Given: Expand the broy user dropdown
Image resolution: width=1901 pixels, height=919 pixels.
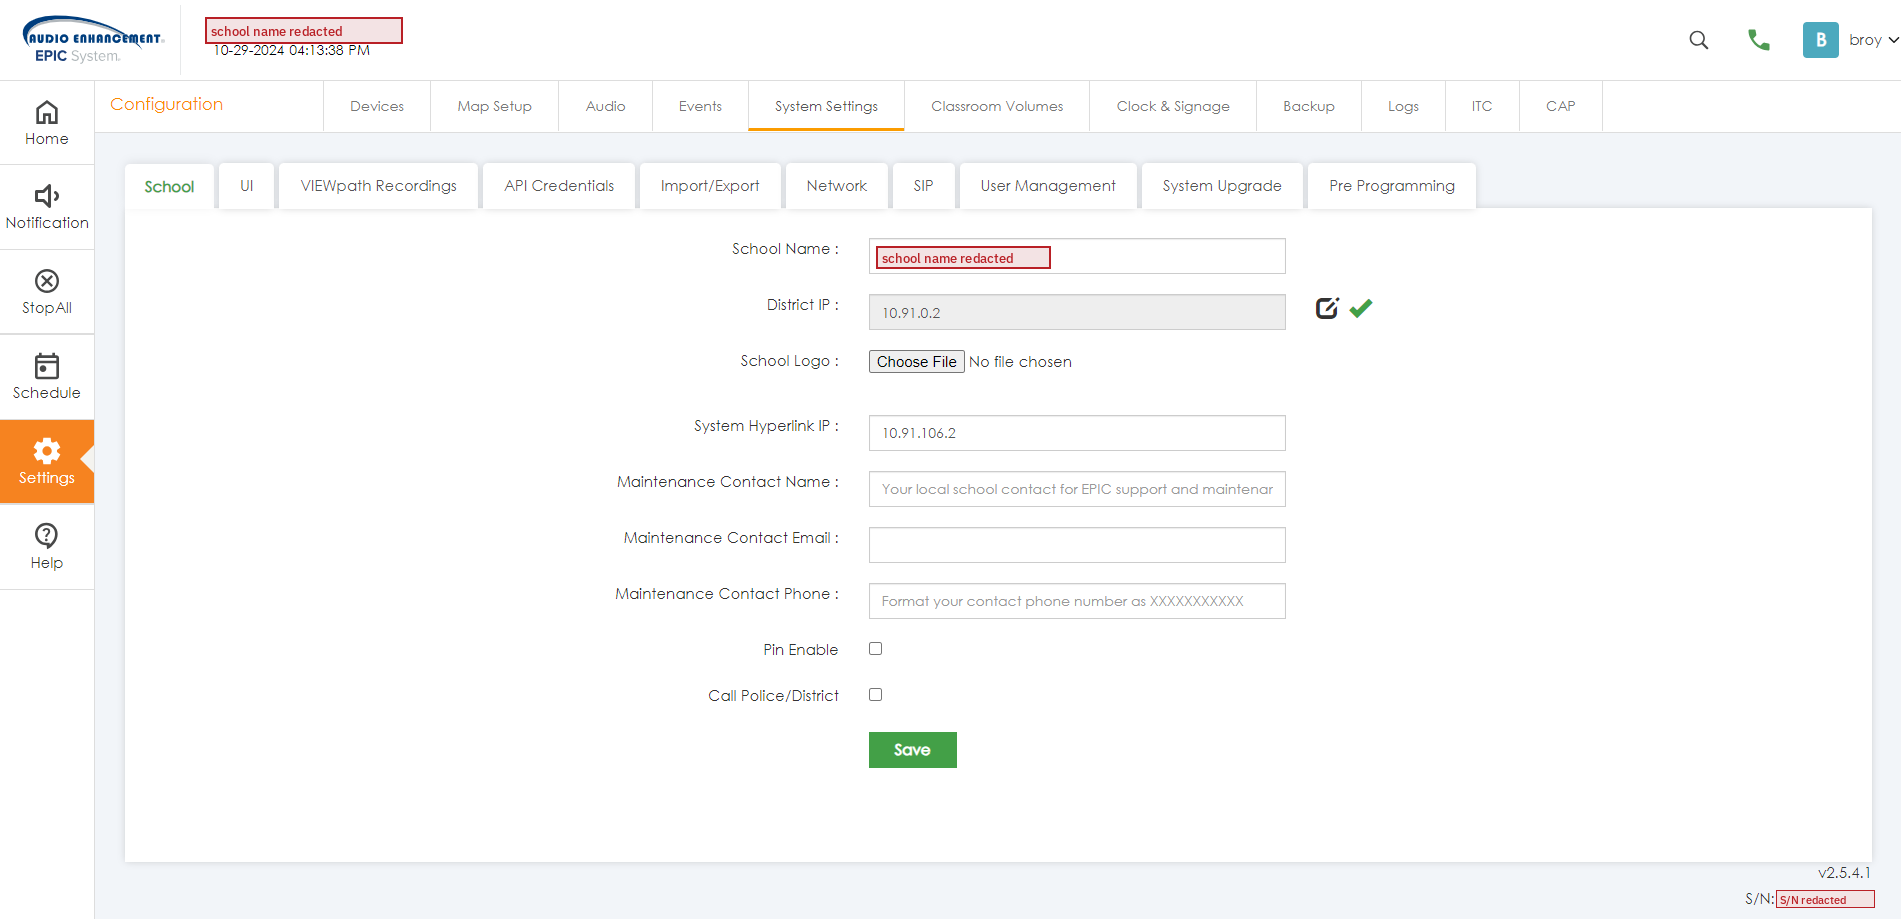Looking at the screenshot, I should 1873,40.
